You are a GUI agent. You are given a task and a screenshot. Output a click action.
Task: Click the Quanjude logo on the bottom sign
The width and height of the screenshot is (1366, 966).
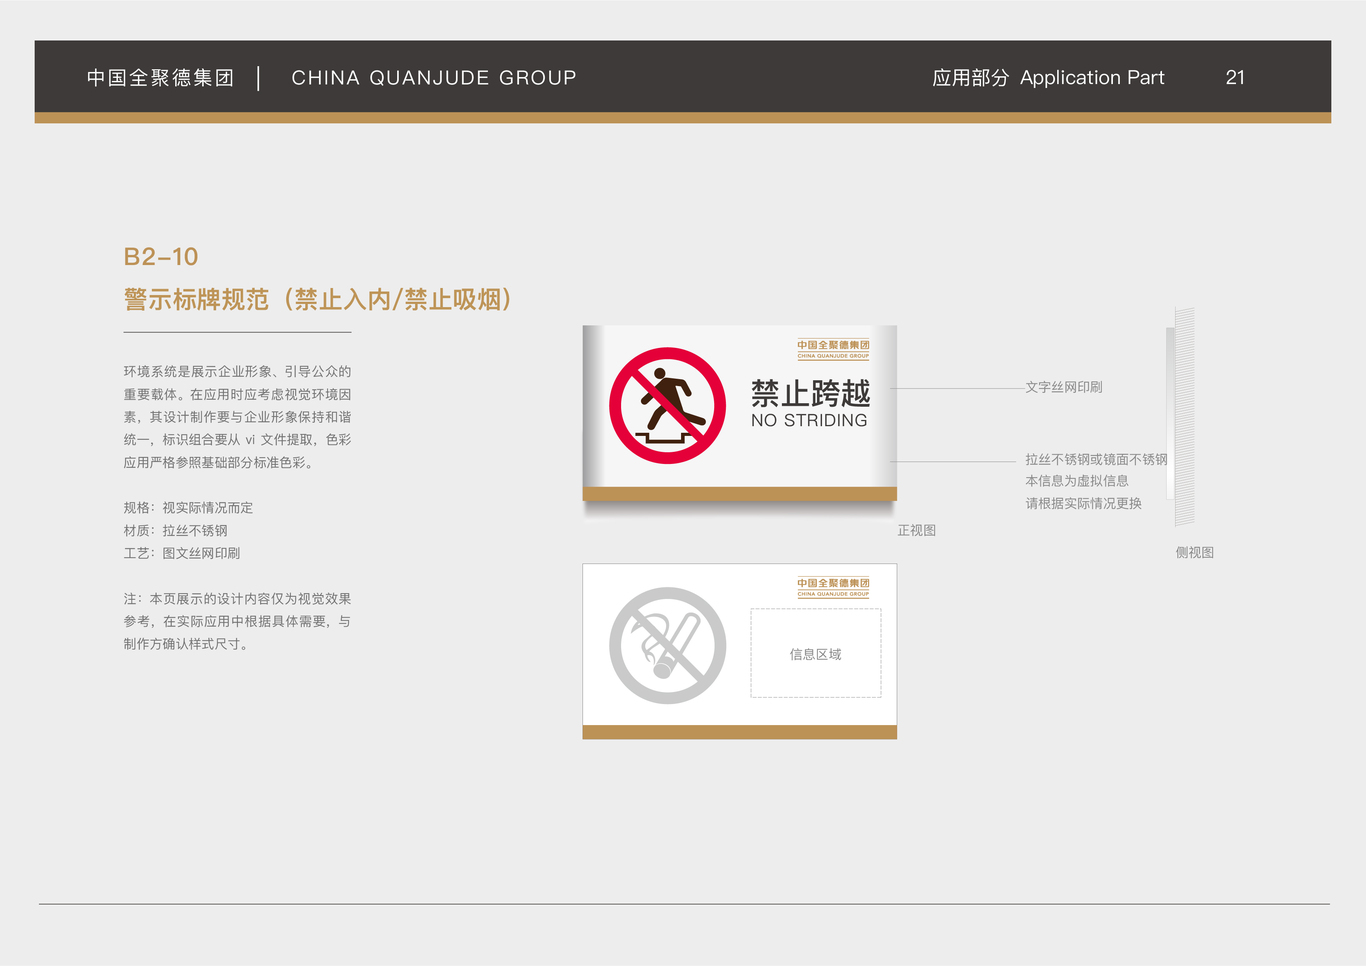click(x=833, y=587)
